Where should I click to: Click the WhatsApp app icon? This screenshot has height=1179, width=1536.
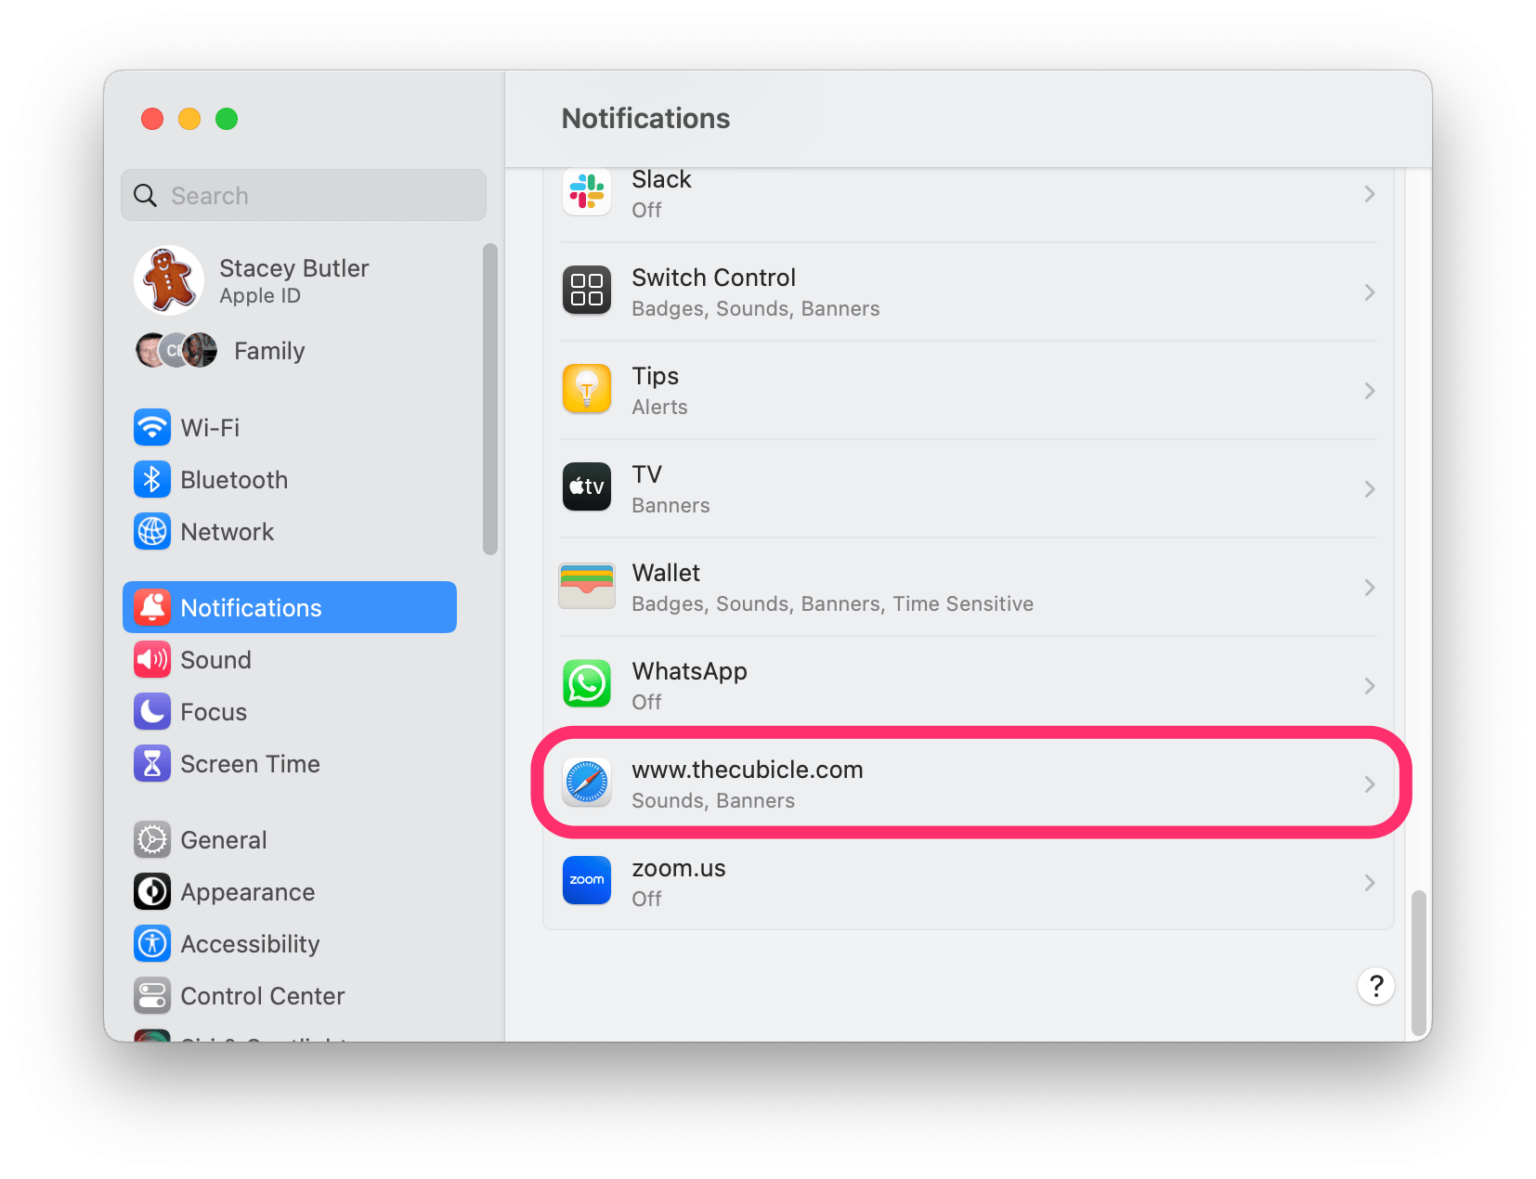point(587,684)
